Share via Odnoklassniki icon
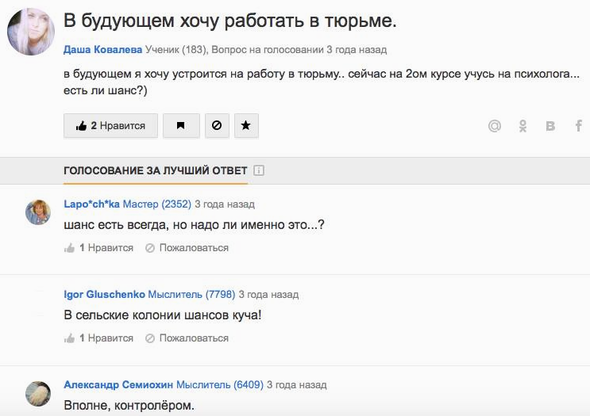Image resolution: width=590 pixels, height=416 pixels. pyautogui.click(x=523, y=126)
